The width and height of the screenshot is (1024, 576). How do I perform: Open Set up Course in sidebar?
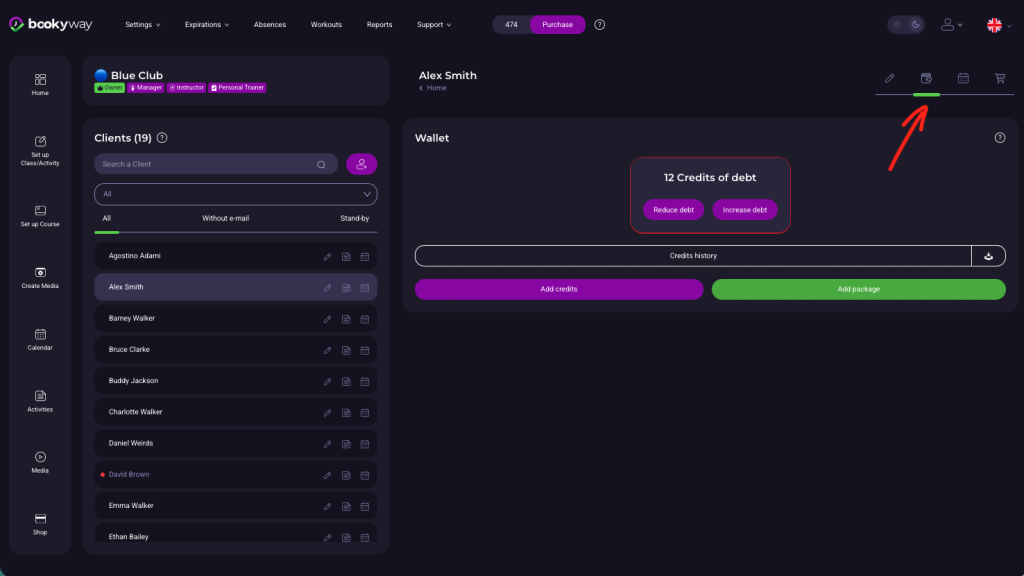tap(40, 216)
